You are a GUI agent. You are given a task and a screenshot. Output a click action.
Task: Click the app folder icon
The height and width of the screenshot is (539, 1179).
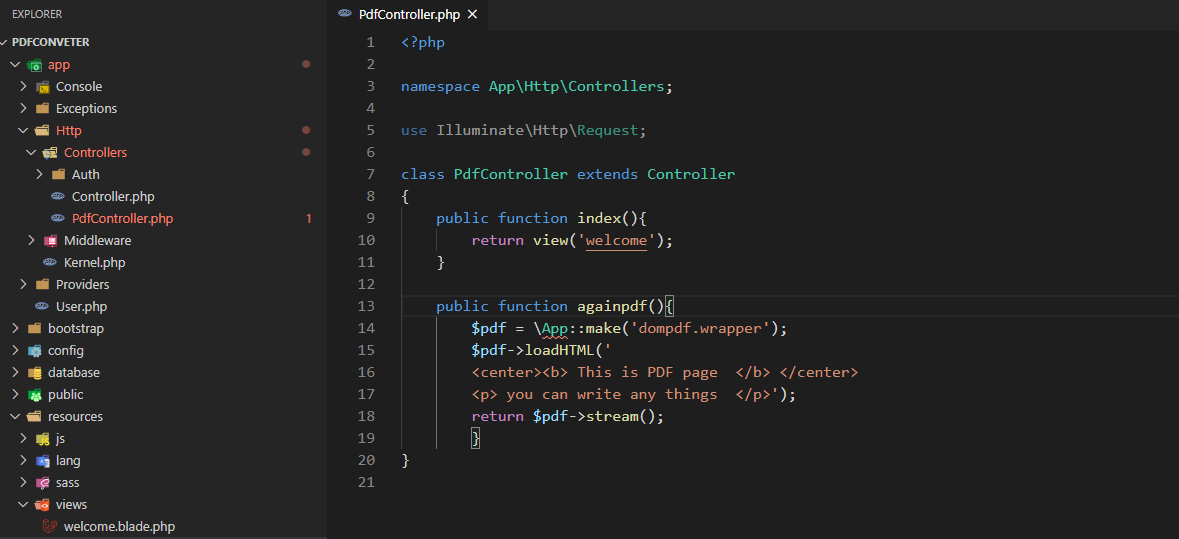35,65
